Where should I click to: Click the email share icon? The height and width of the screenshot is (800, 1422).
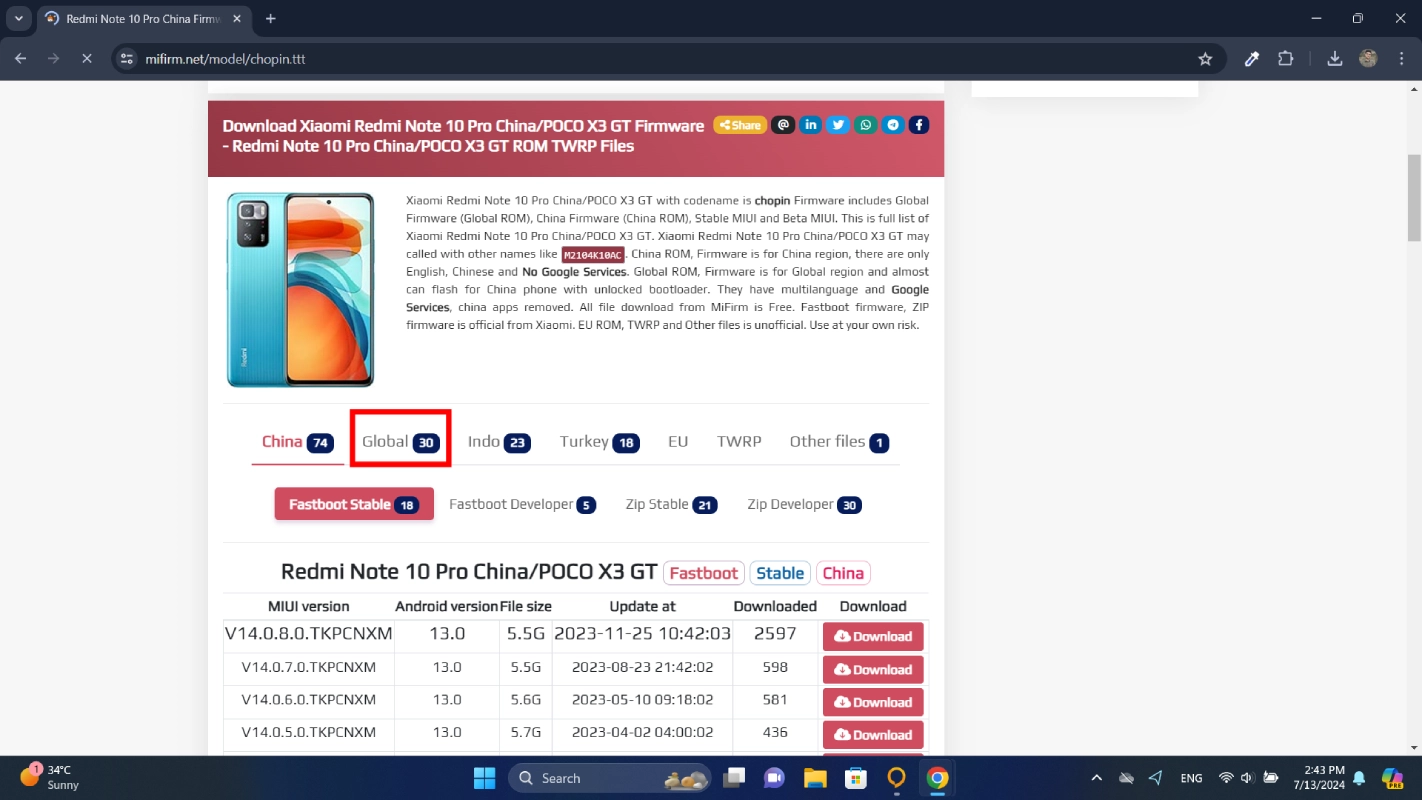(783, 125)
